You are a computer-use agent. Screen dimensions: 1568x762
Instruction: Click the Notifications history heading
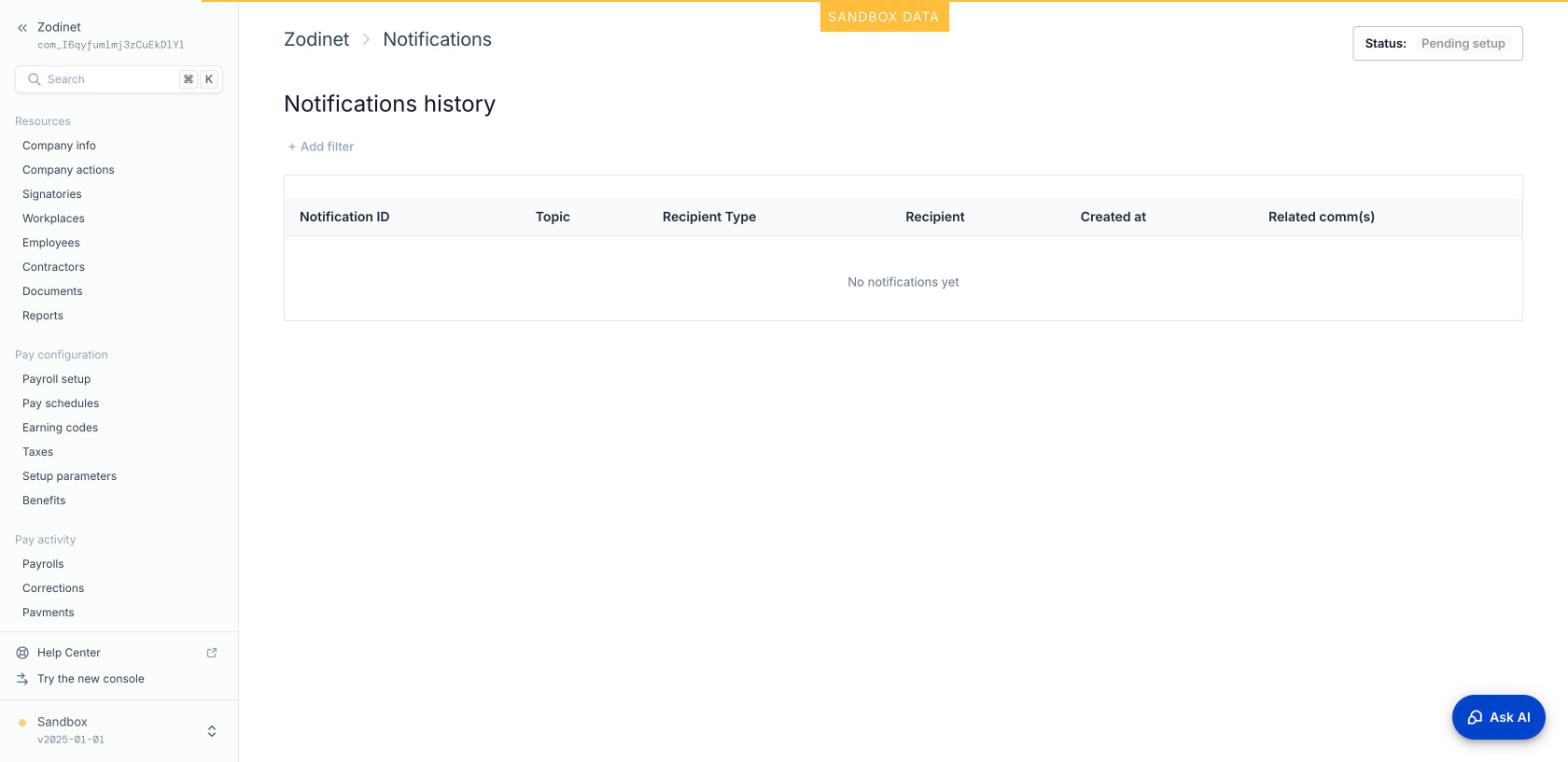tap(390, 104)
